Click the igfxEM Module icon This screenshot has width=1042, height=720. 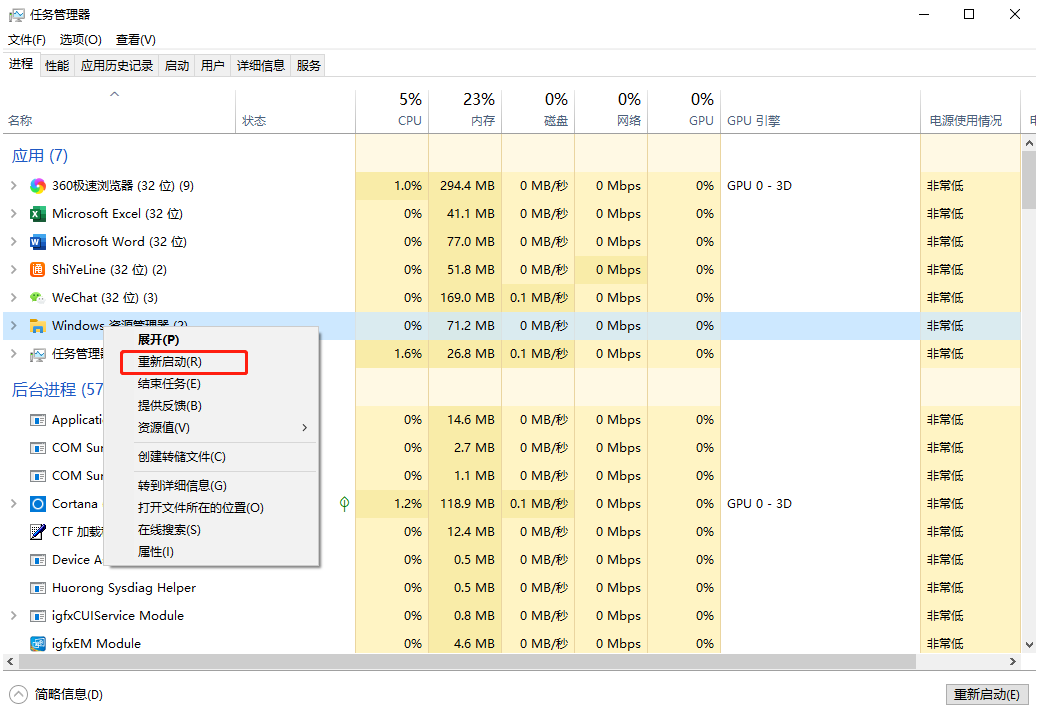38,644
